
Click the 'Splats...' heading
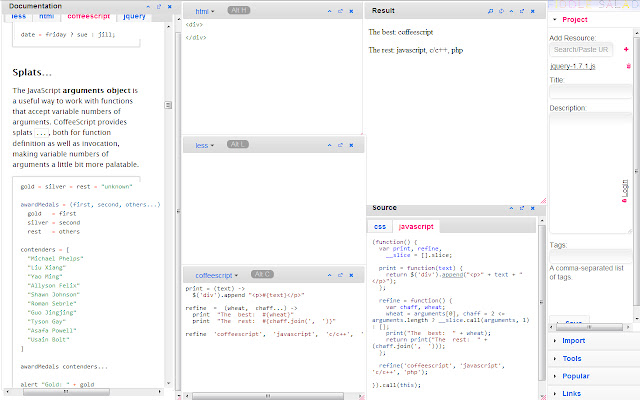tap(32, 73)
